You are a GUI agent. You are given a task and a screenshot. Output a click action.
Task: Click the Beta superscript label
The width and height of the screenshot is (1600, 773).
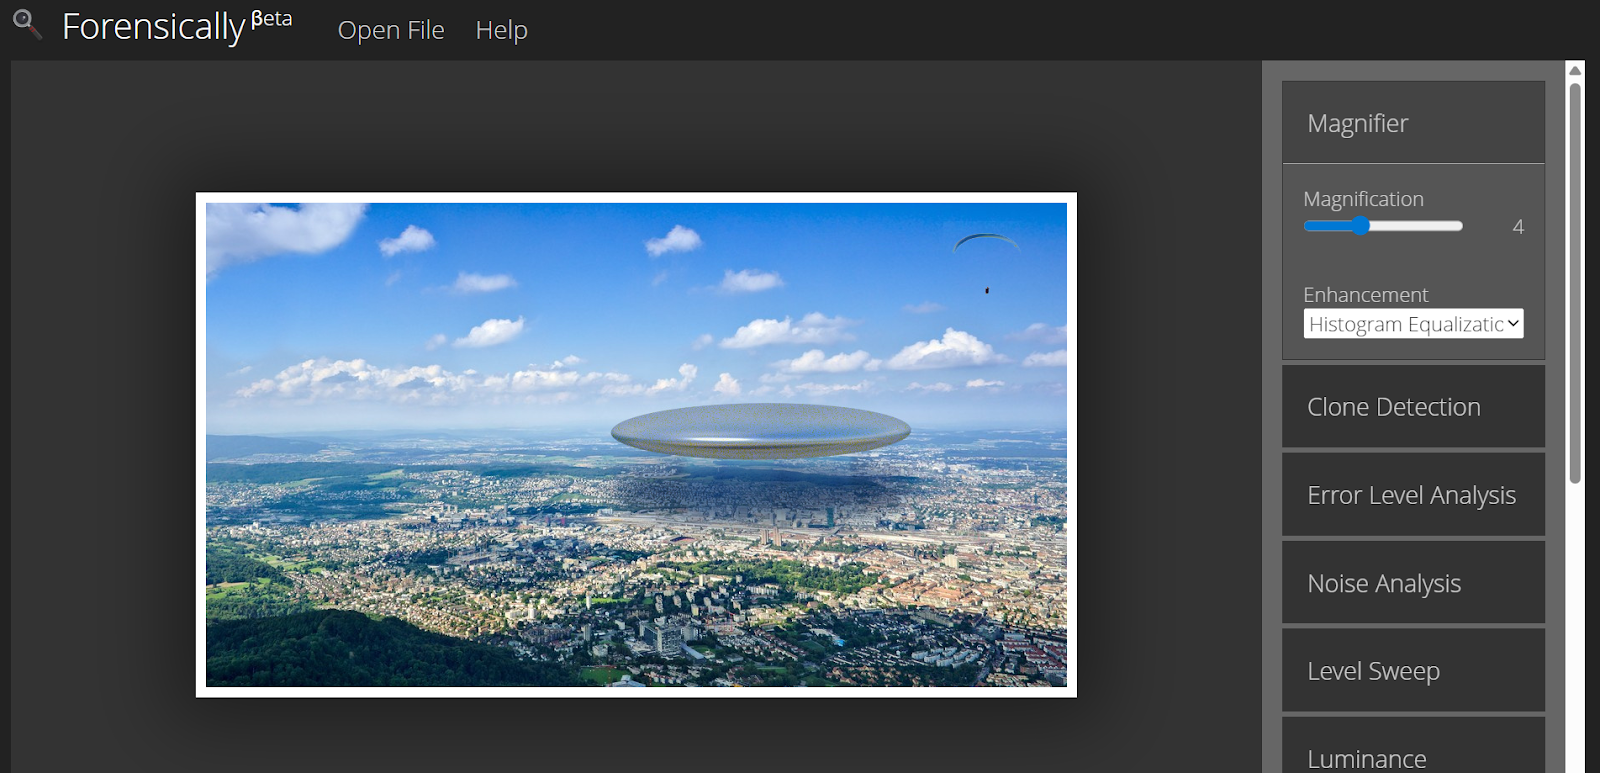click(x=271, y=19)
